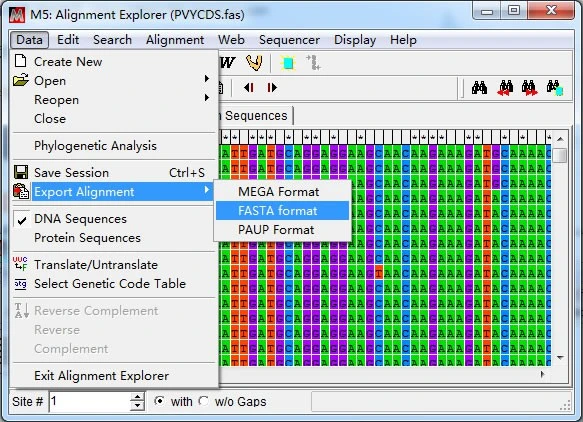
Task: Increase the Site number with up stepper
Action: pyautogui.click(x=137, y=397)
